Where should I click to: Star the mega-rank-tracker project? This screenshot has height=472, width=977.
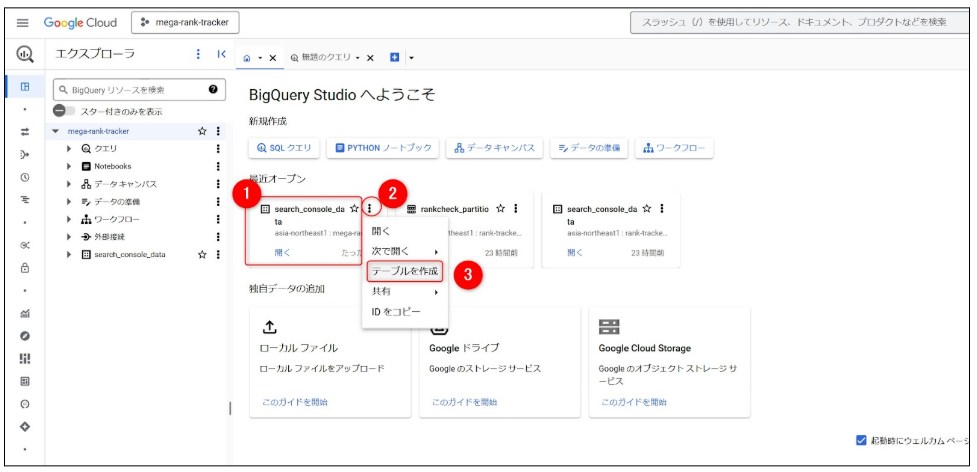(202, 131)
